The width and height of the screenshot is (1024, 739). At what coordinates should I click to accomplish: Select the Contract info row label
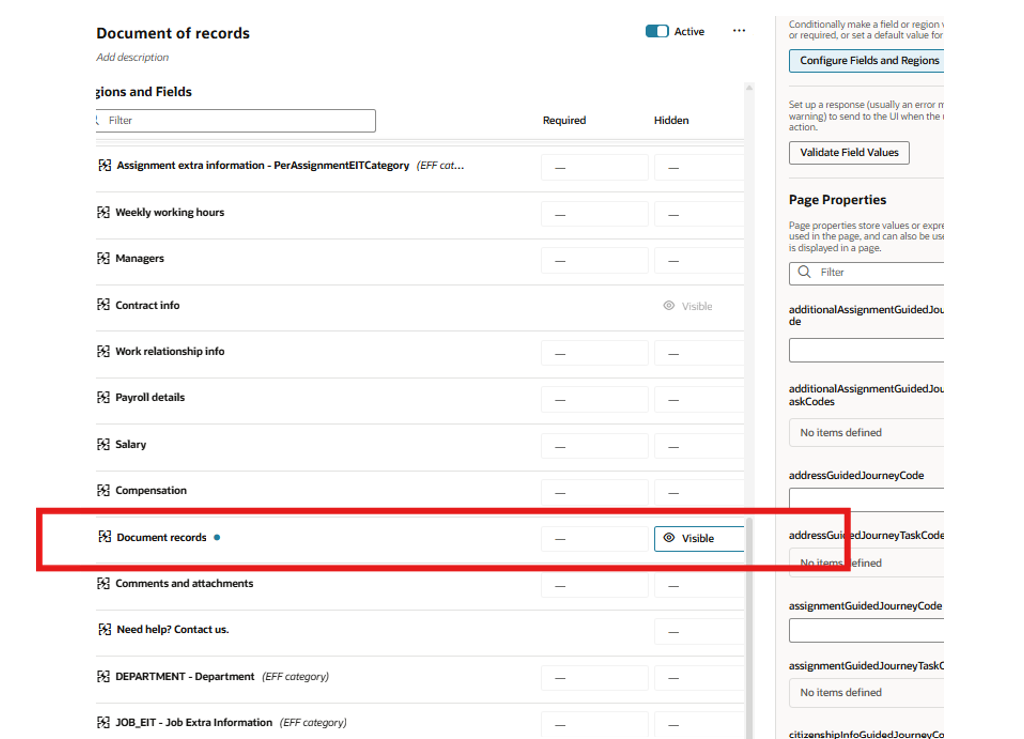point(148,305)
